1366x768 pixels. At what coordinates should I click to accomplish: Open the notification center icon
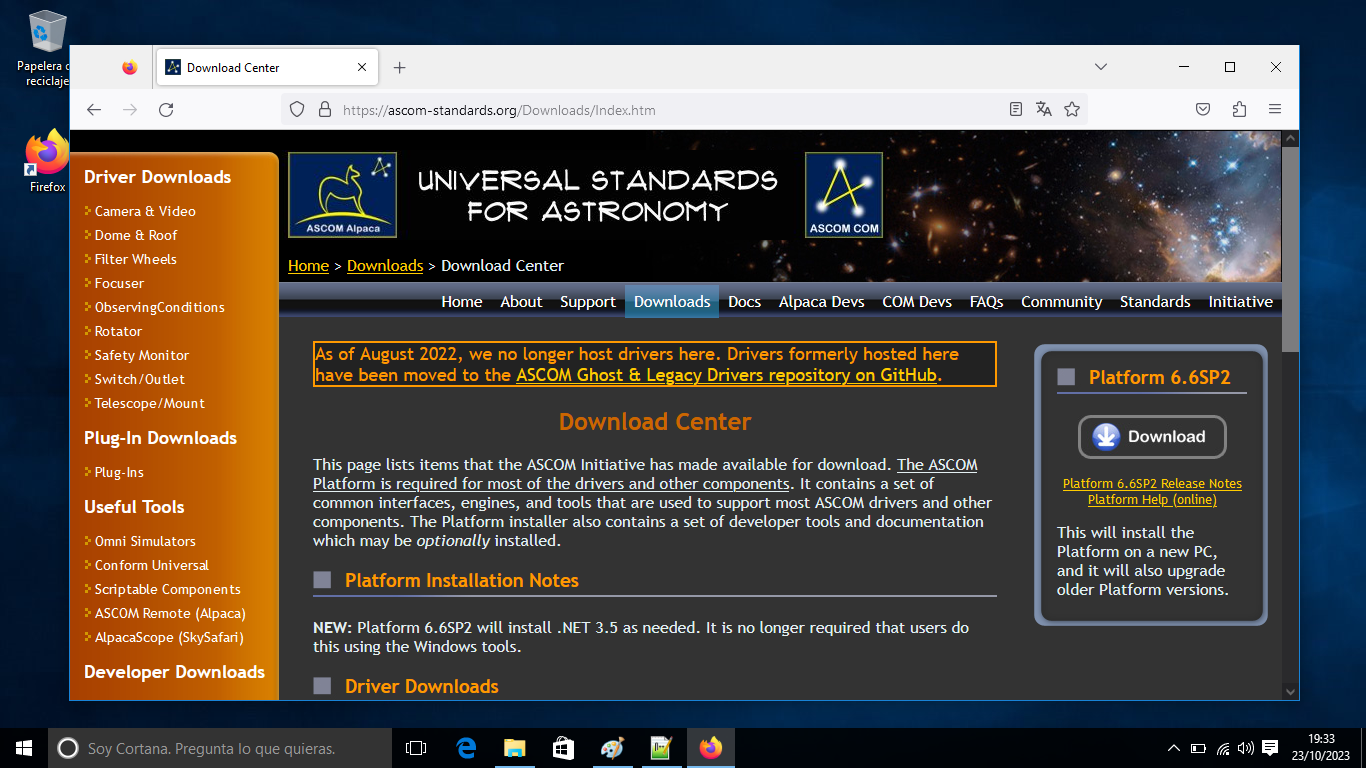pyautogui.click(x=1270, y=748)
